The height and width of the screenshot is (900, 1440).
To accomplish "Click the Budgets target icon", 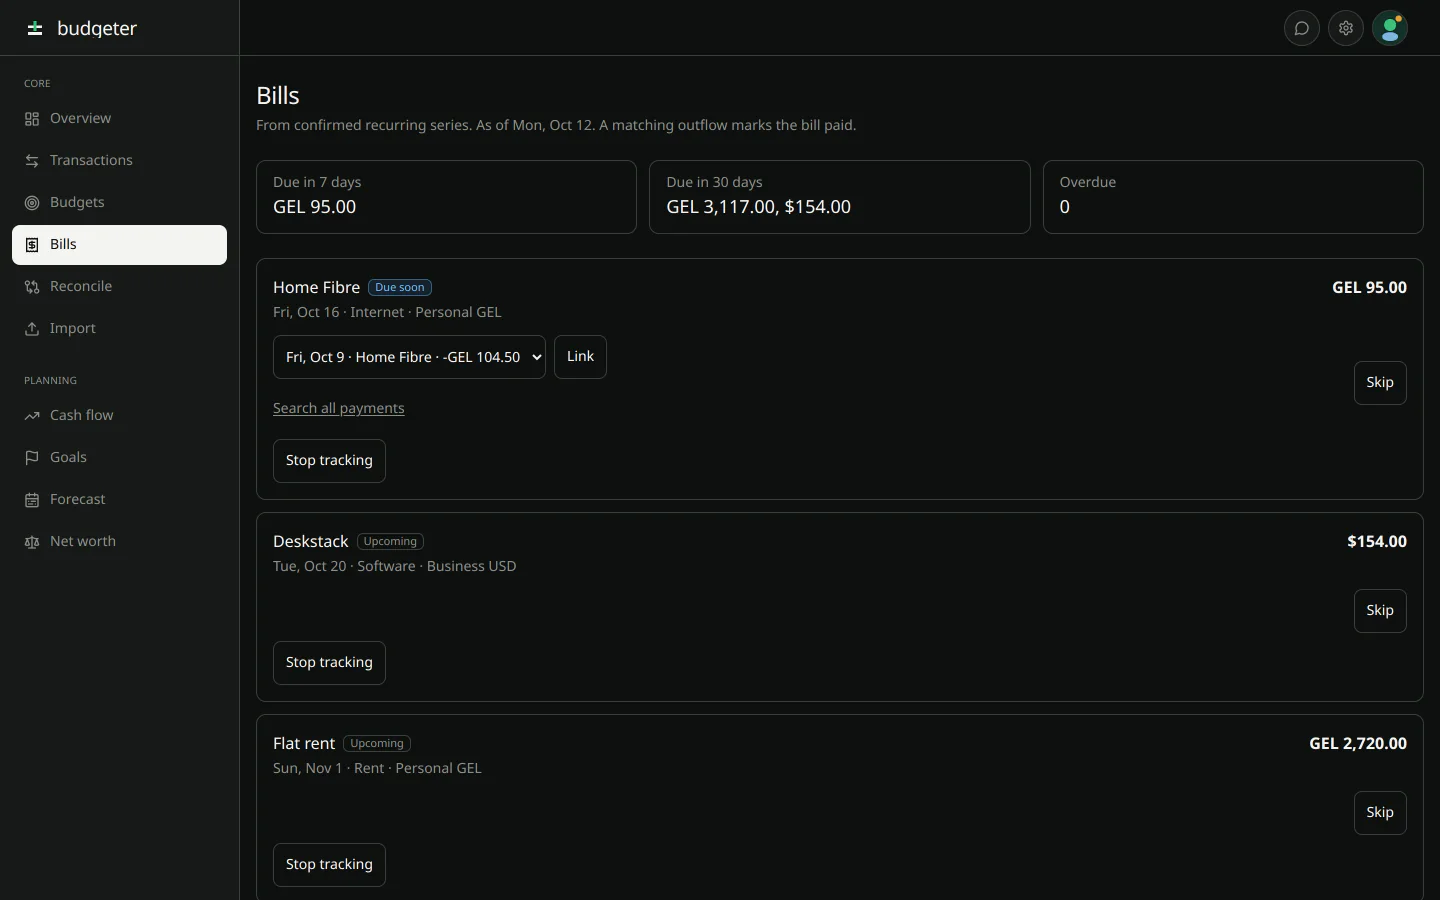I will point(32,203).
